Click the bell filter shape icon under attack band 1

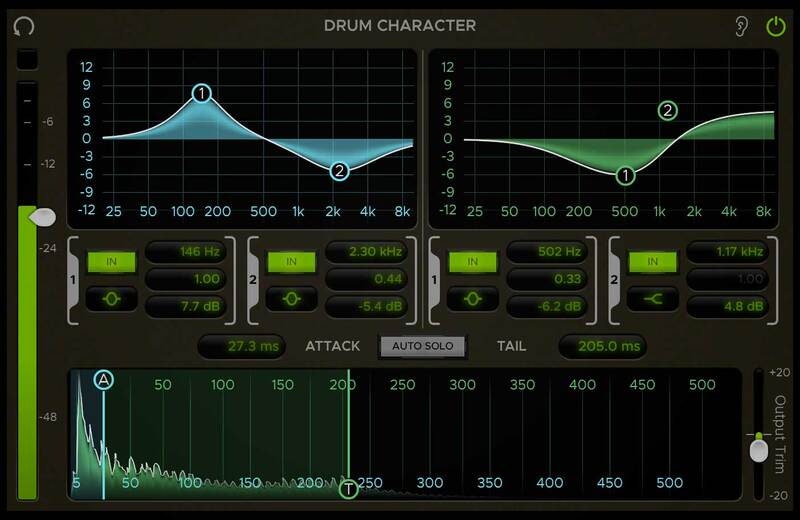coord(111,297)
